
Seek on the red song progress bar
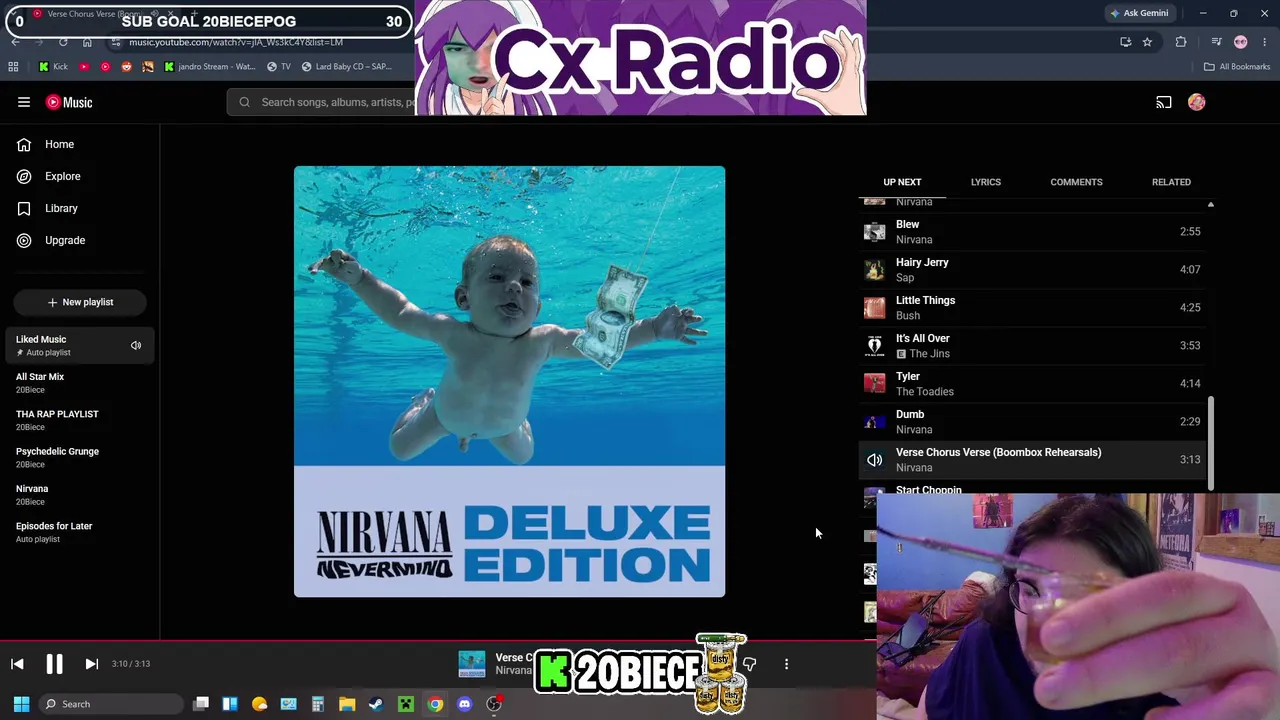coord(438,641)
